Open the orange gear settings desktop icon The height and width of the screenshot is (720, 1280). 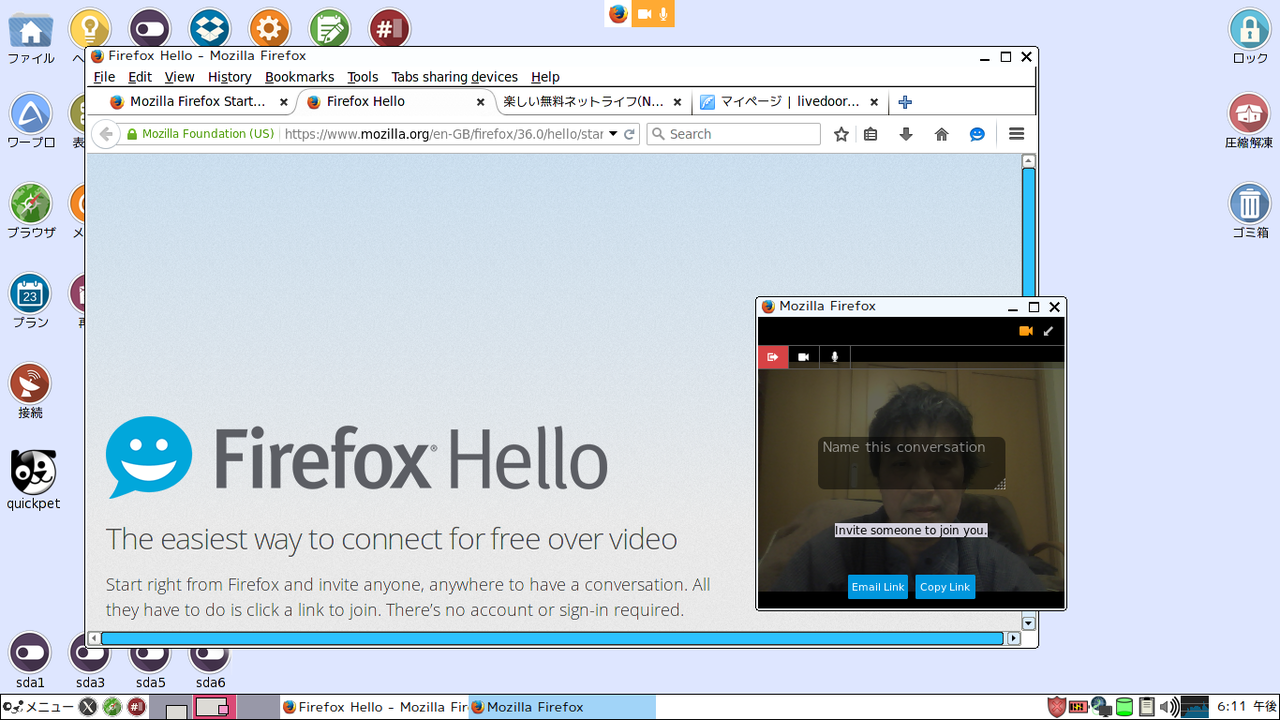click(269, 28)
